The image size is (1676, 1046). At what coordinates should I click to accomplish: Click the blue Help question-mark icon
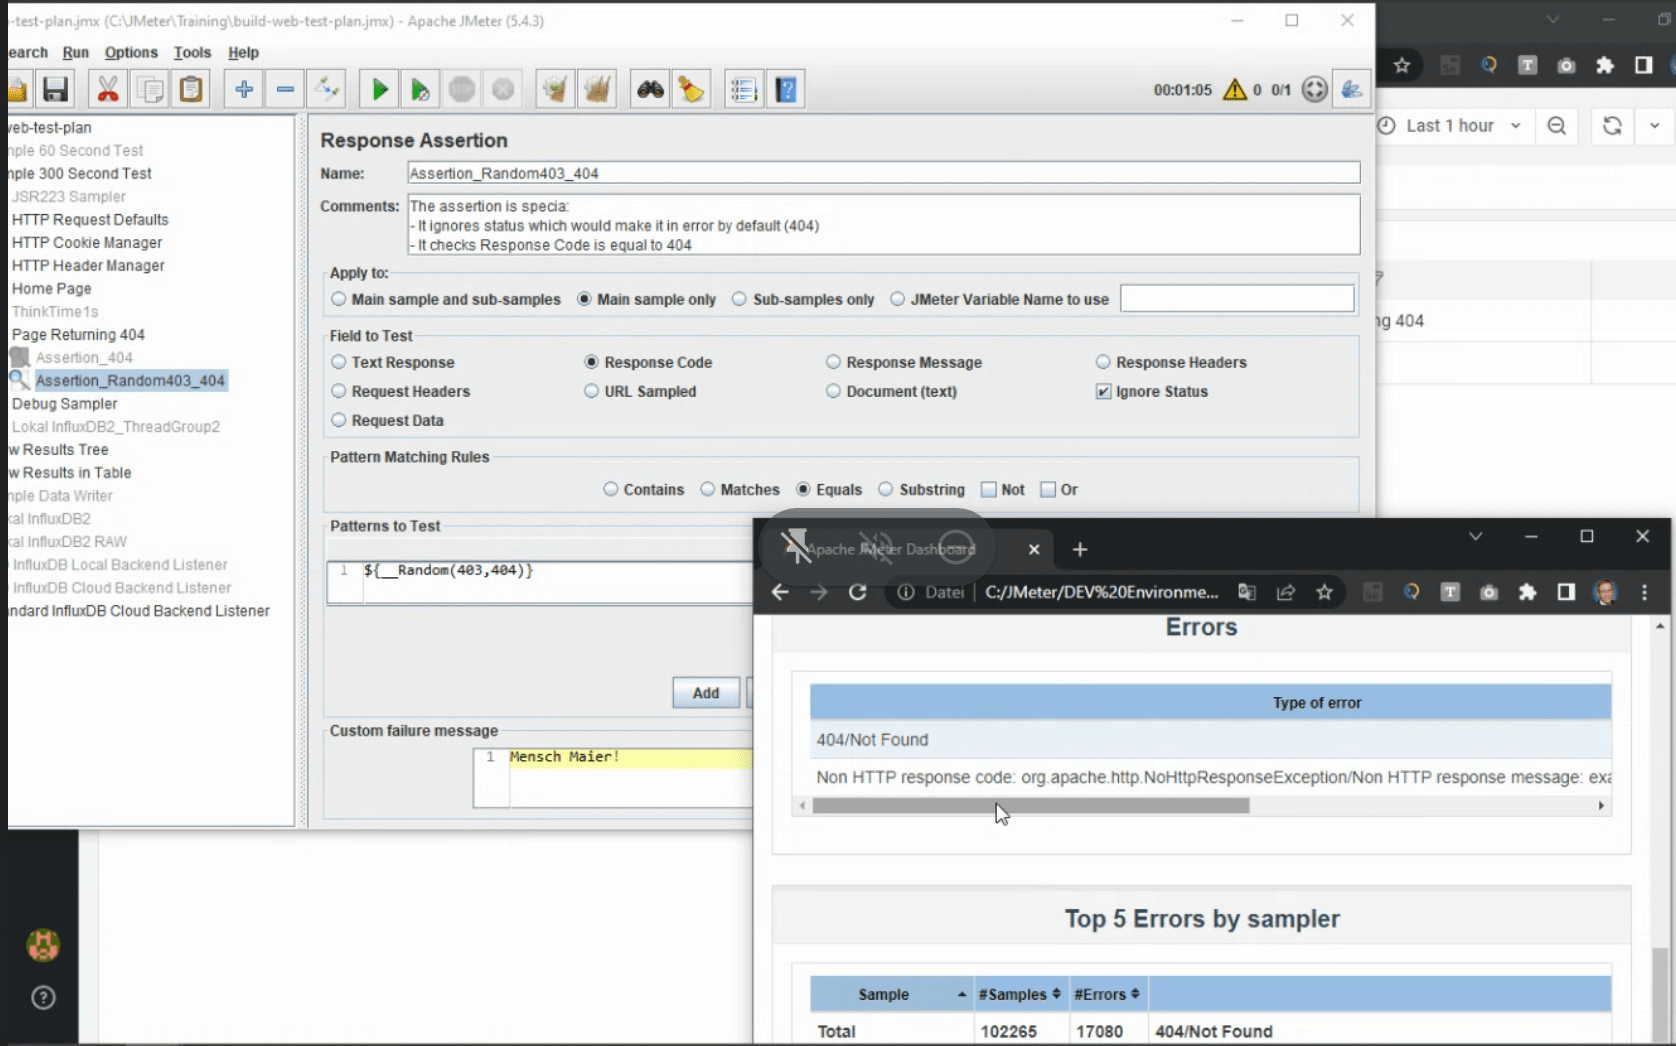coord(786,90)
